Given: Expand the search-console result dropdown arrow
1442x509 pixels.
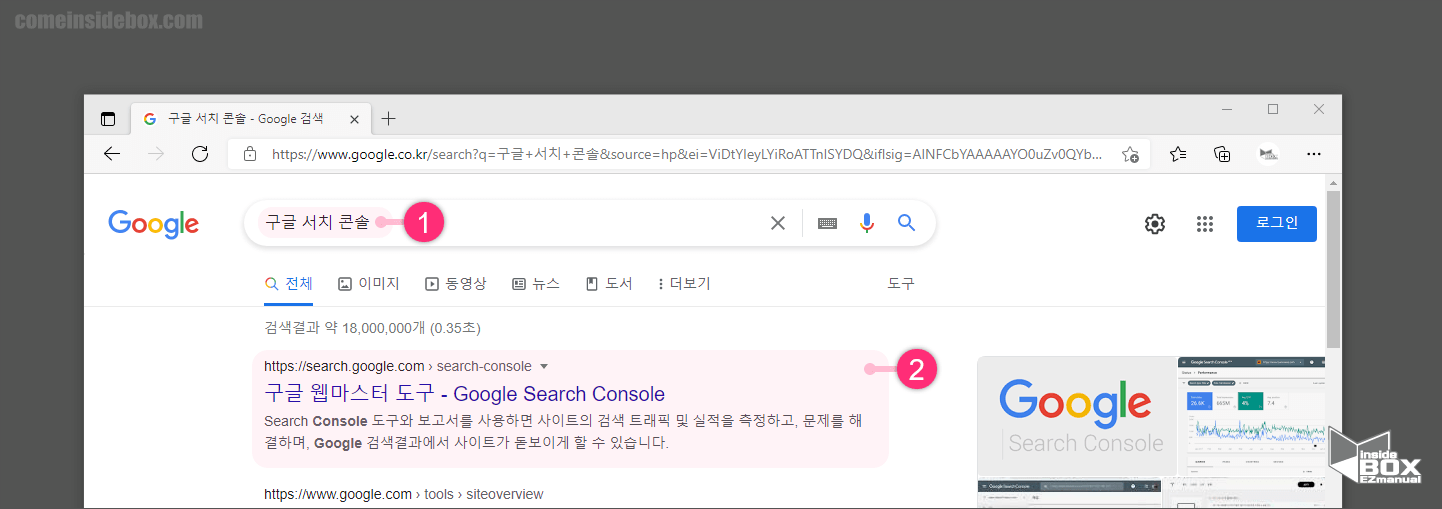Looking at the screenshot, I should point(544,367).
